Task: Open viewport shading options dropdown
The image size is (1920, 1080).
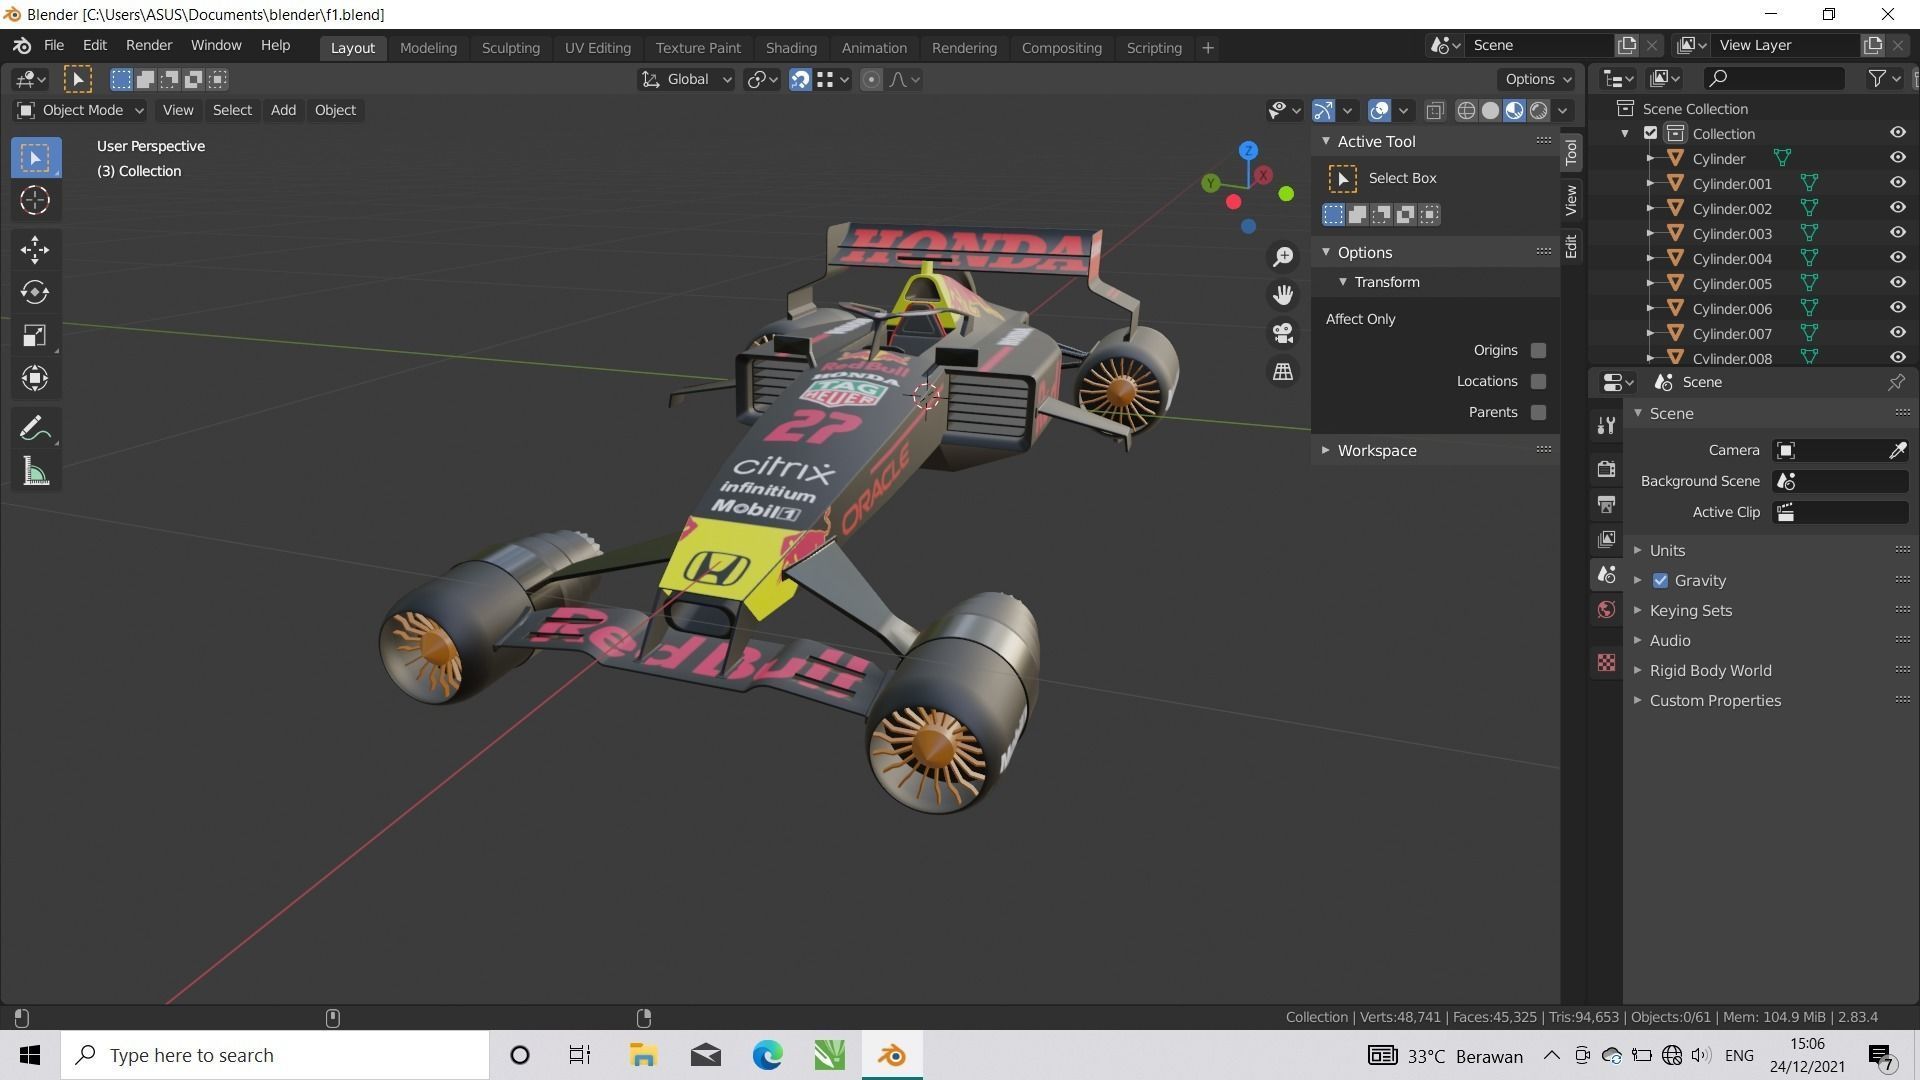Action: (1562, 111)
